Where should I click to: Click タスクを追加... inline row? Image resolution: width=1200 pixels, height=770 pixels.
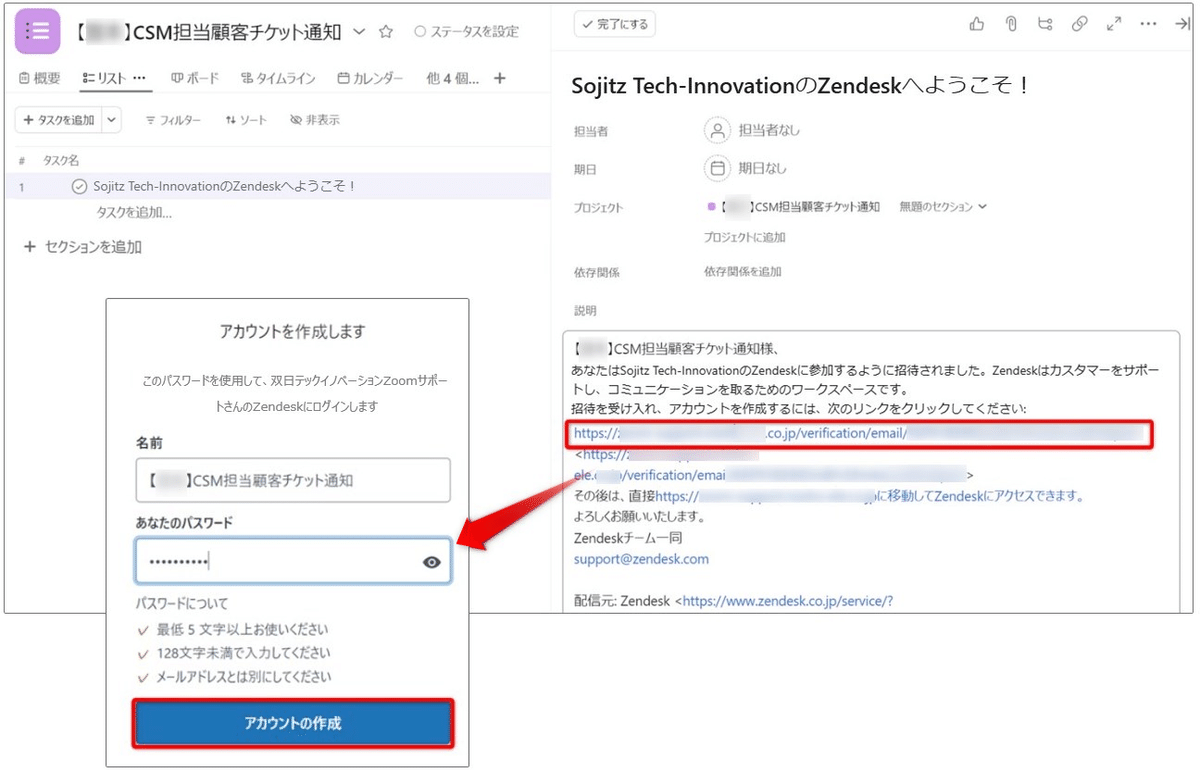click(134, 212)
